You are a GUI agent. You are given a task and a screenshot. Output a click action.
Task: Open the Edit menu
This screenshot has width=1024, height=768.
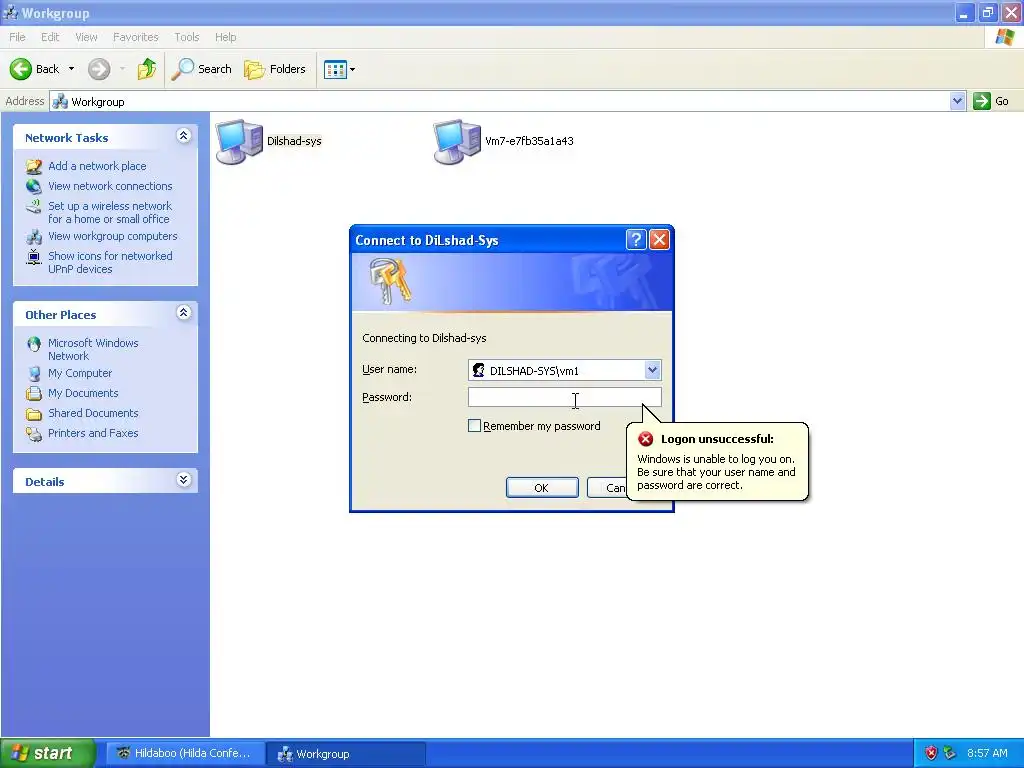coord(50,37)
